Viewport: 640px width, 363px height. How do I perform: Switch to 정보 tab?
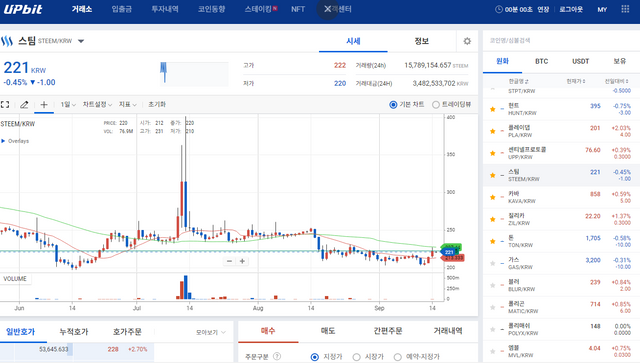(421, 41)
